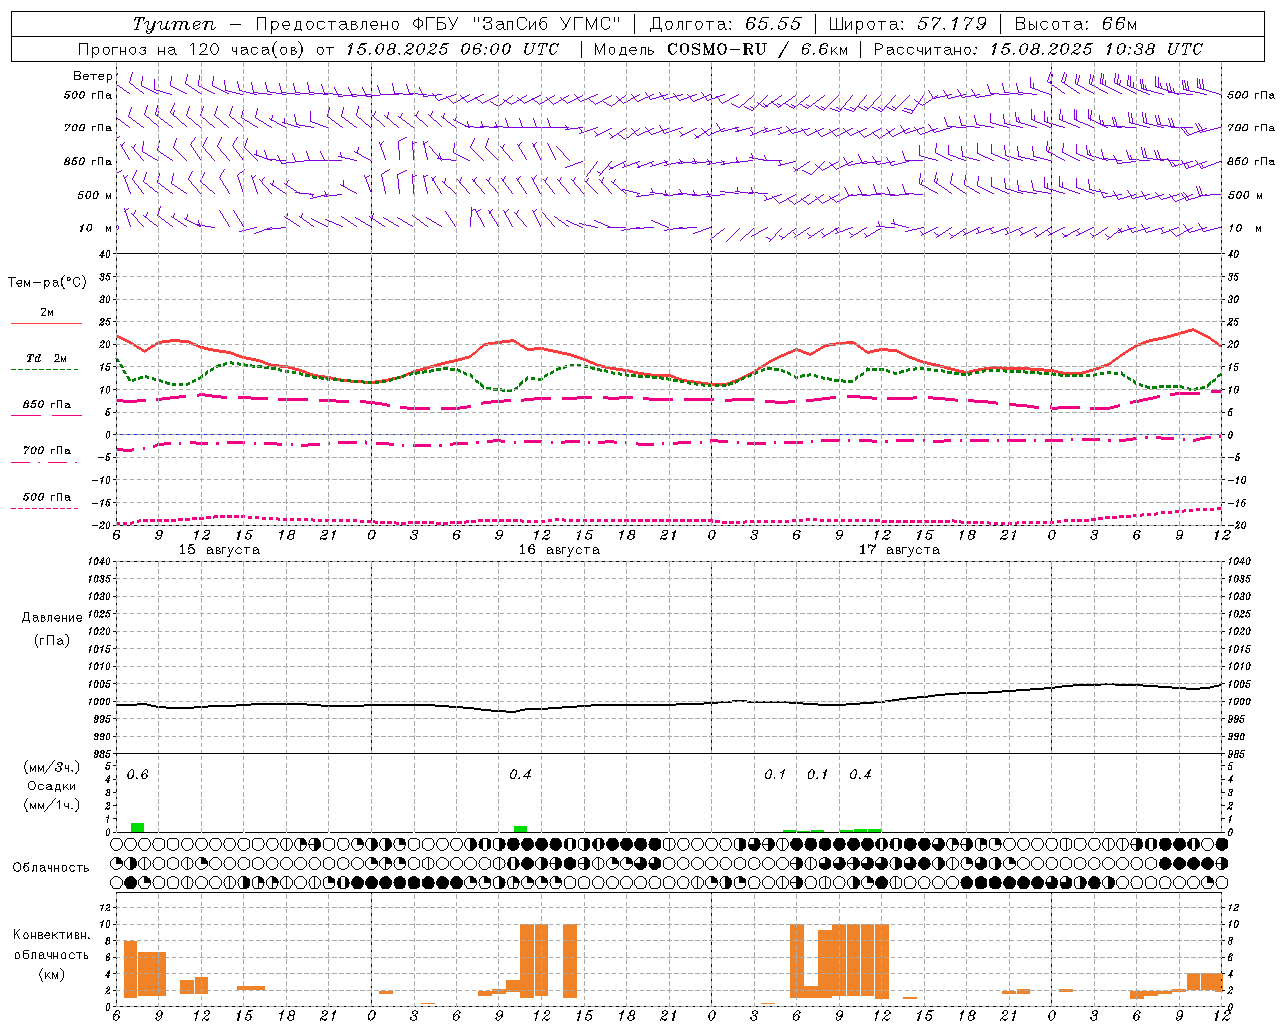Click the '15 августа' date label
The height and width of the screenshot is (1024, 1280).
click(219, 550)
